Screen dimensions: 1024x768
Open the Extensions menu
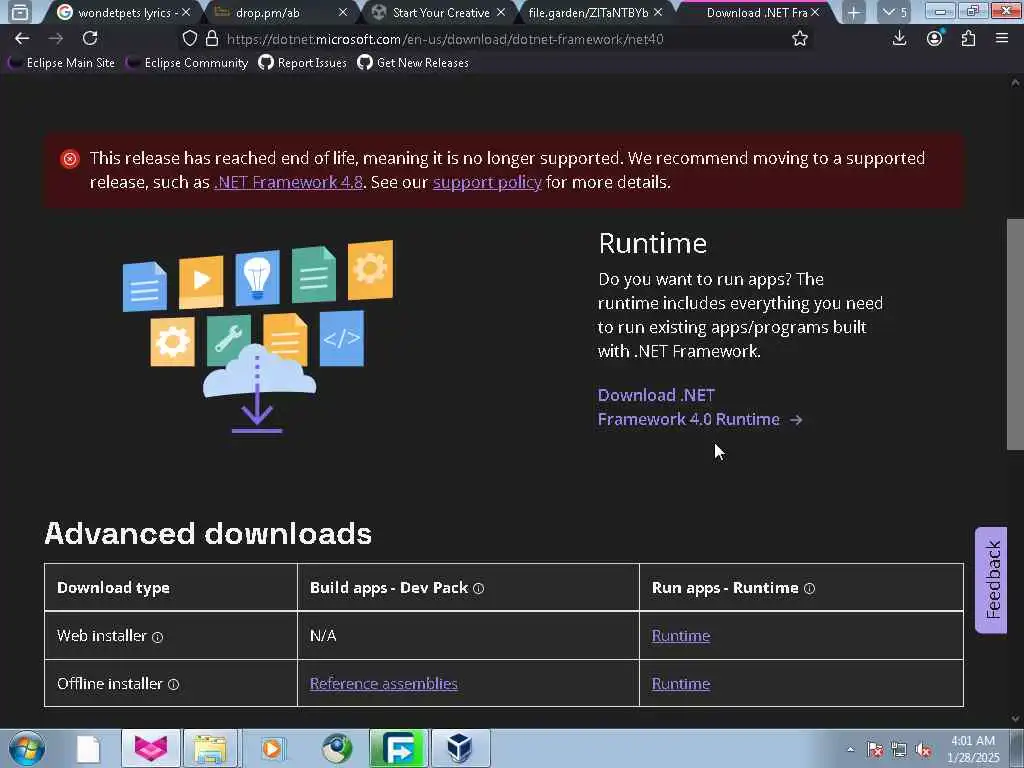[x=968, y=39]
